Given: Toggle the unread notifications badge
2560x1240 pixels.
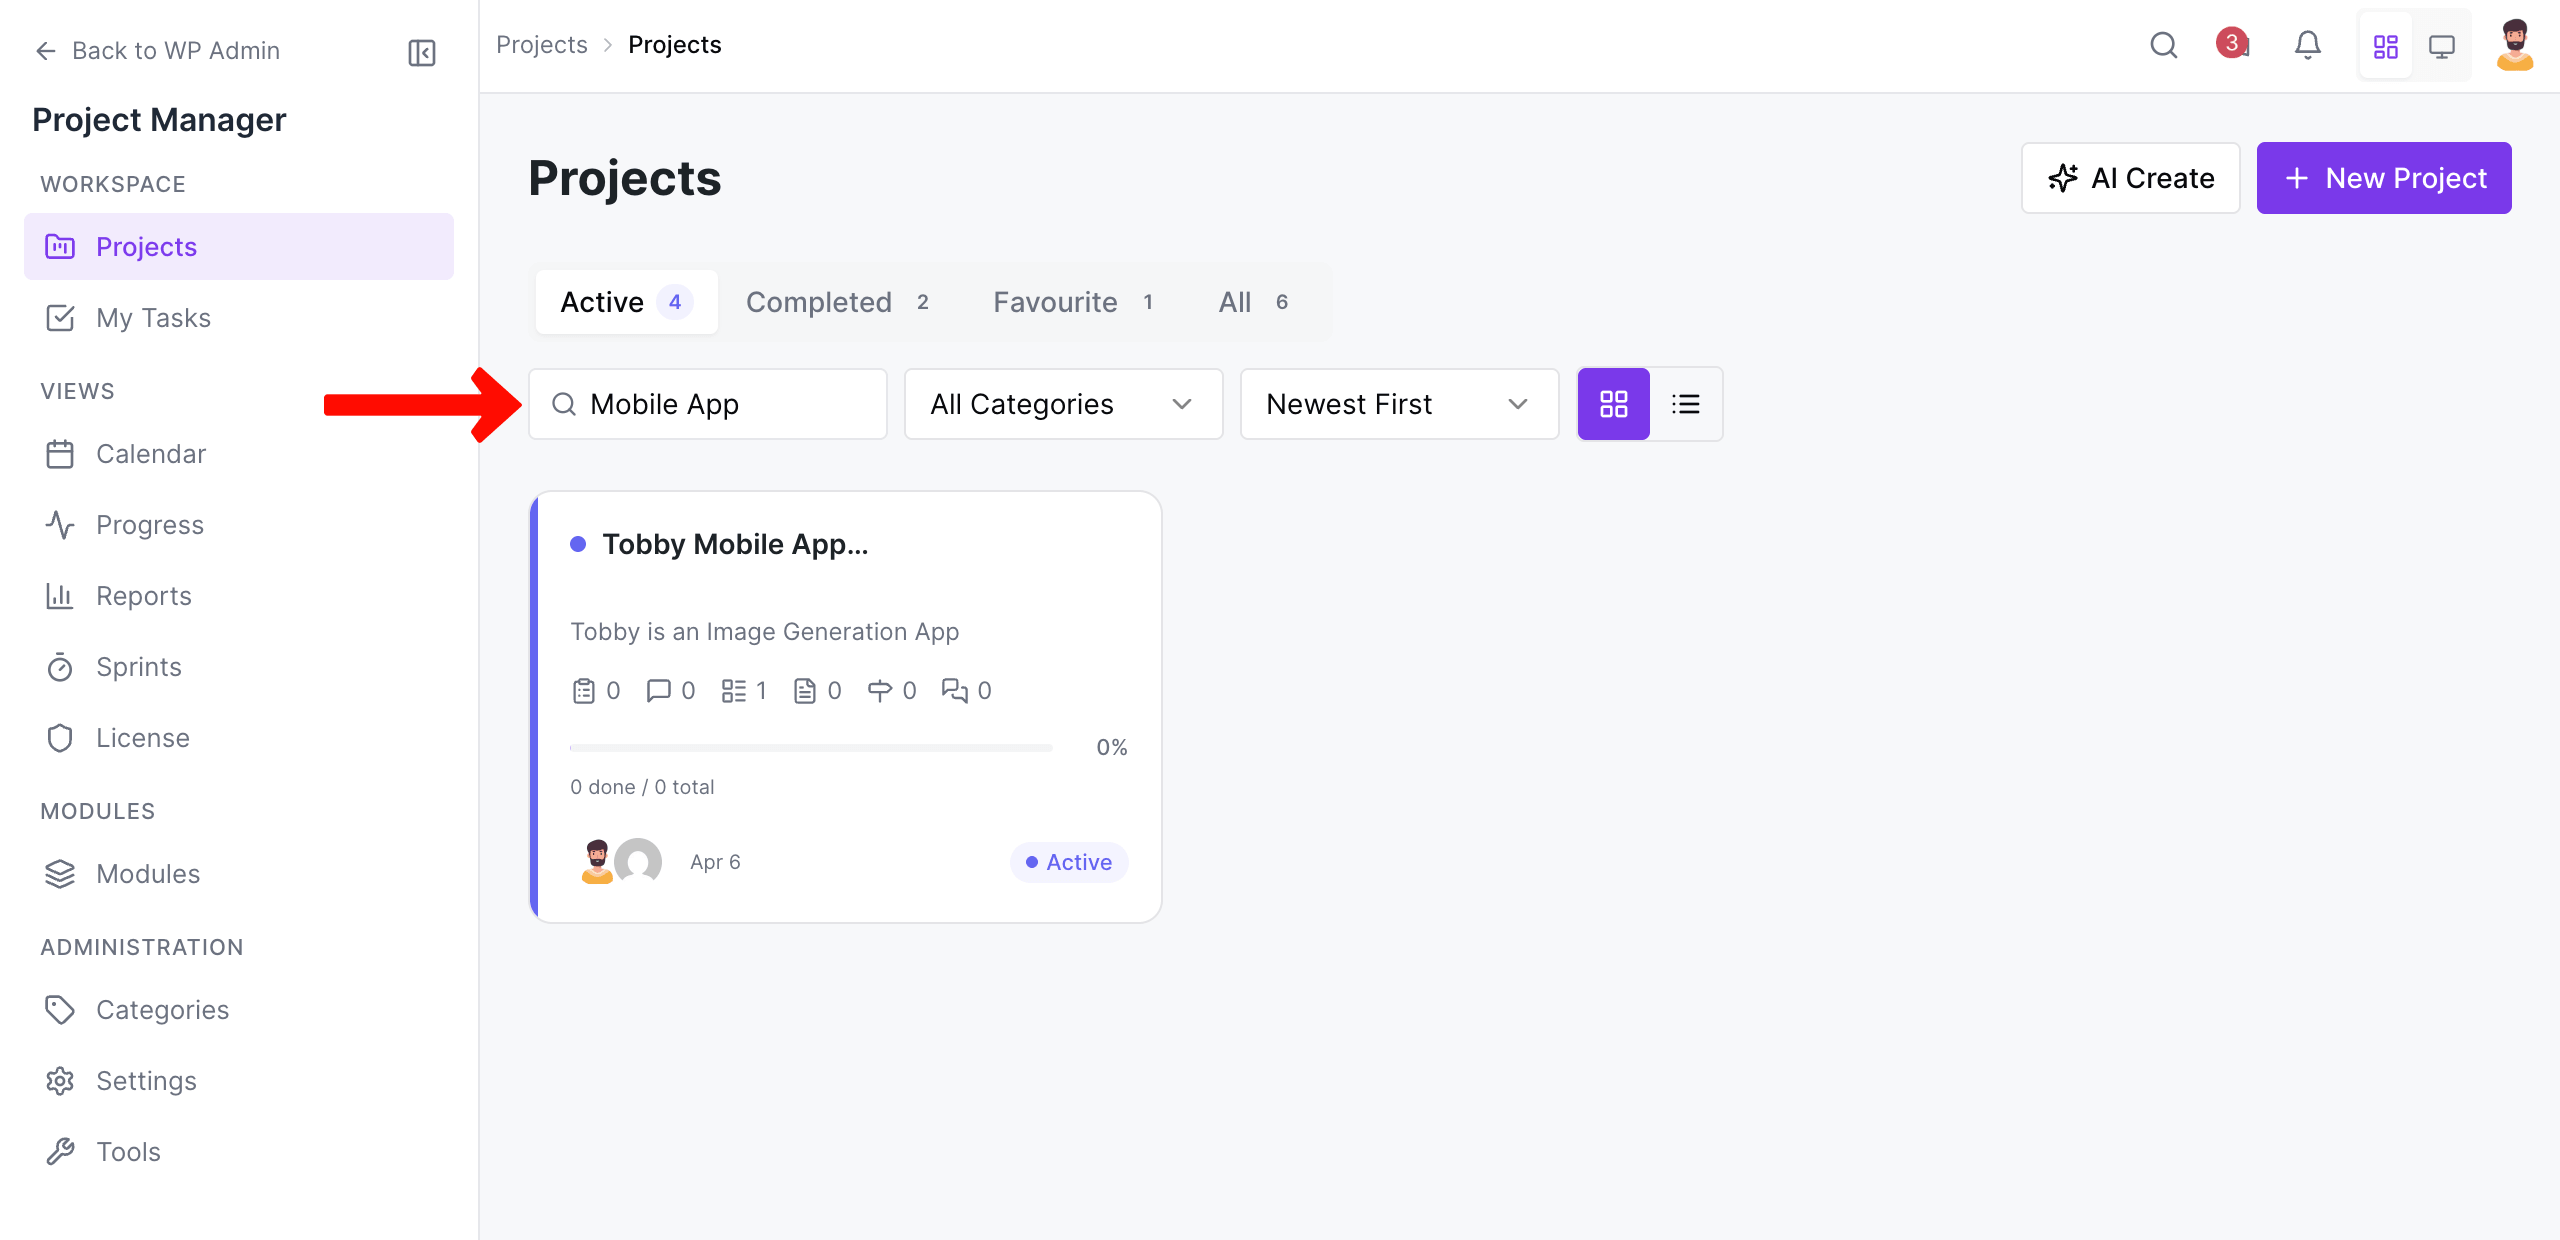Looking at the screenshot, I should [2232, 43].
